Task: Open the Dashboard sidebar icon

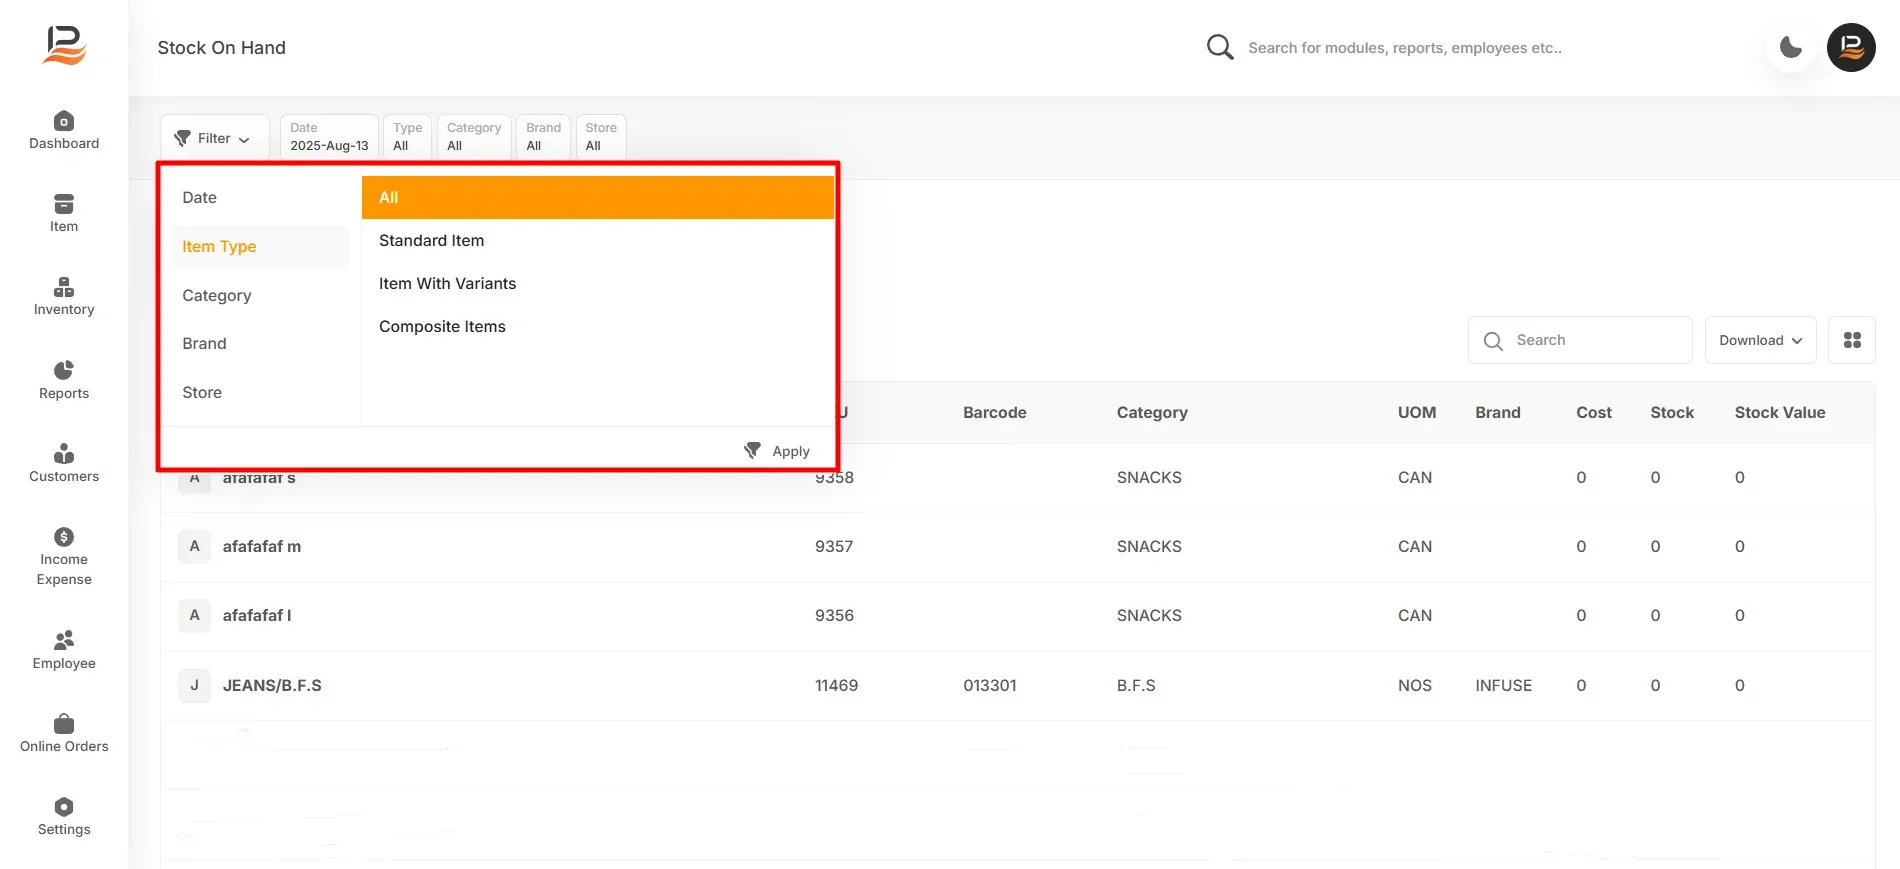Action: click(64, 121)
